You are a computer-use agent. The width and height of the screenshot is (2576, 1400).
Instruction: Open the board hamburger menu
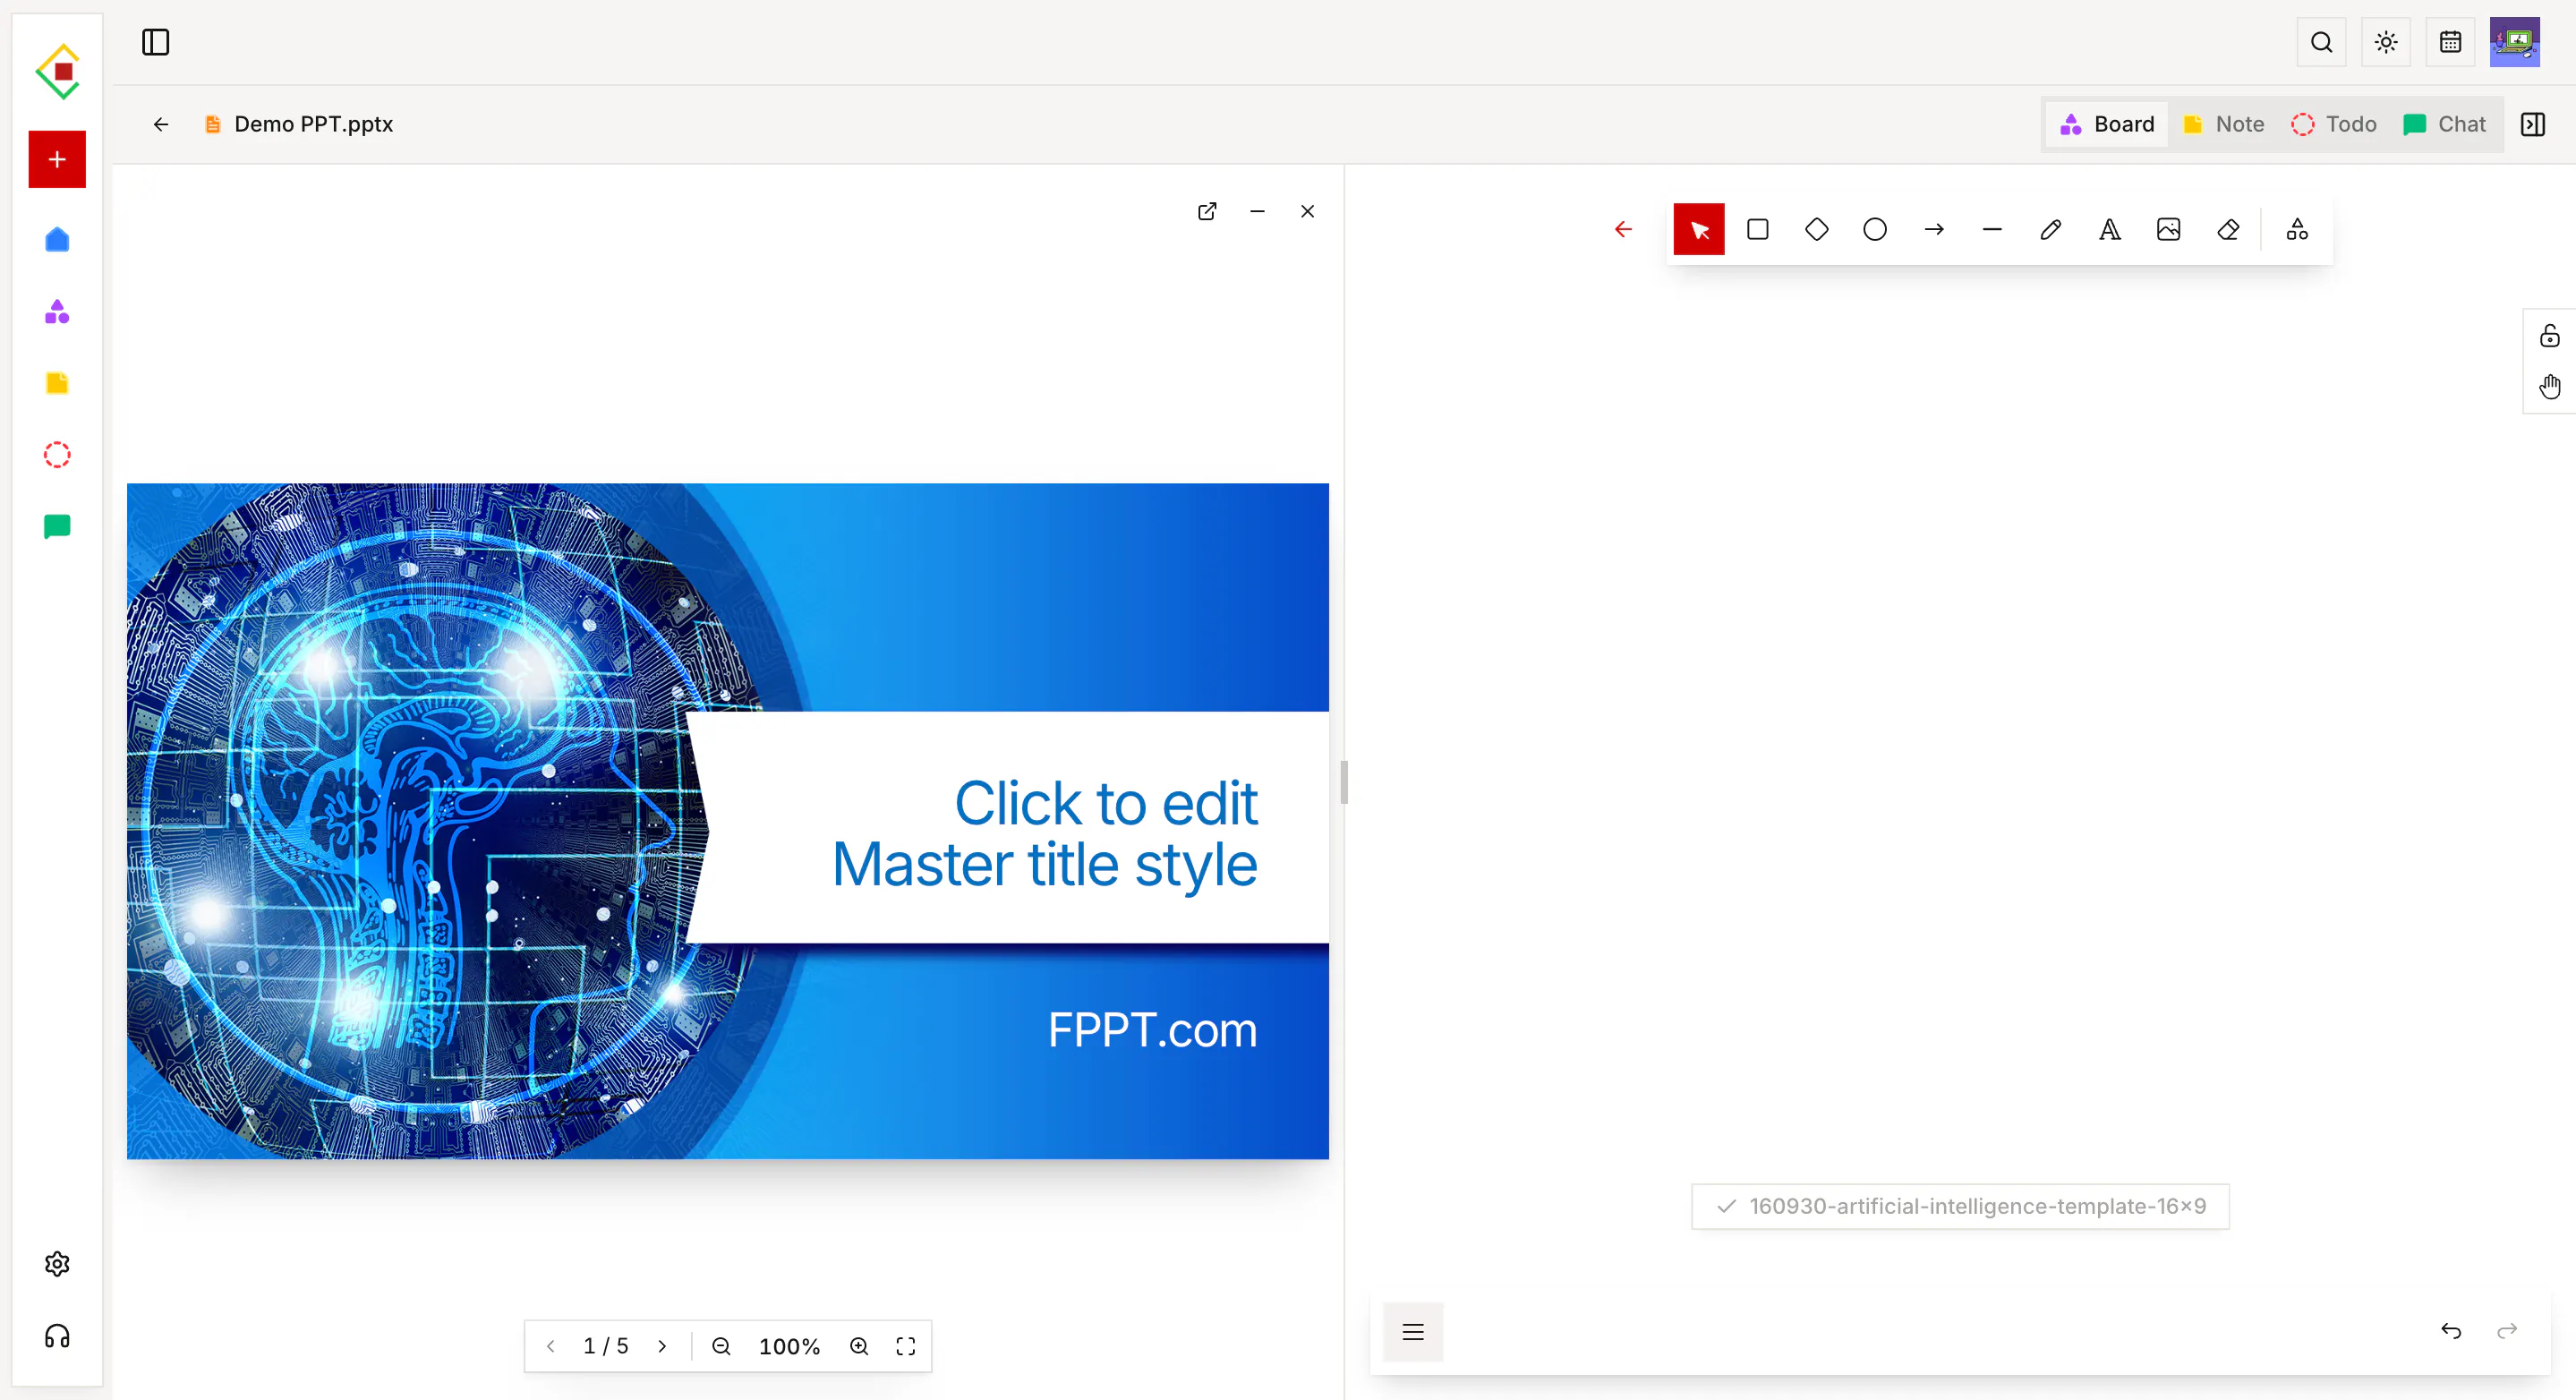coord(1413,1331)
